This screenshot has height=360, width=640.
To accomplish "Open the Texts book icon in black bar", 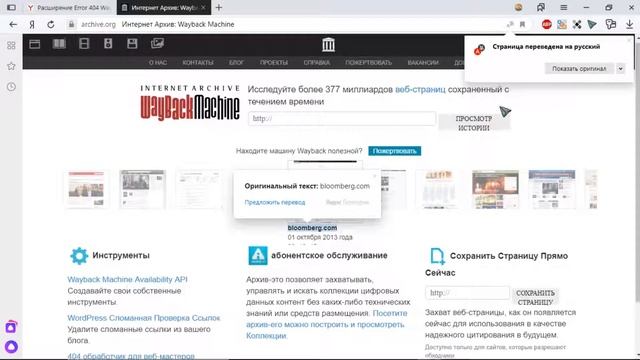I will tap(59, 44).
